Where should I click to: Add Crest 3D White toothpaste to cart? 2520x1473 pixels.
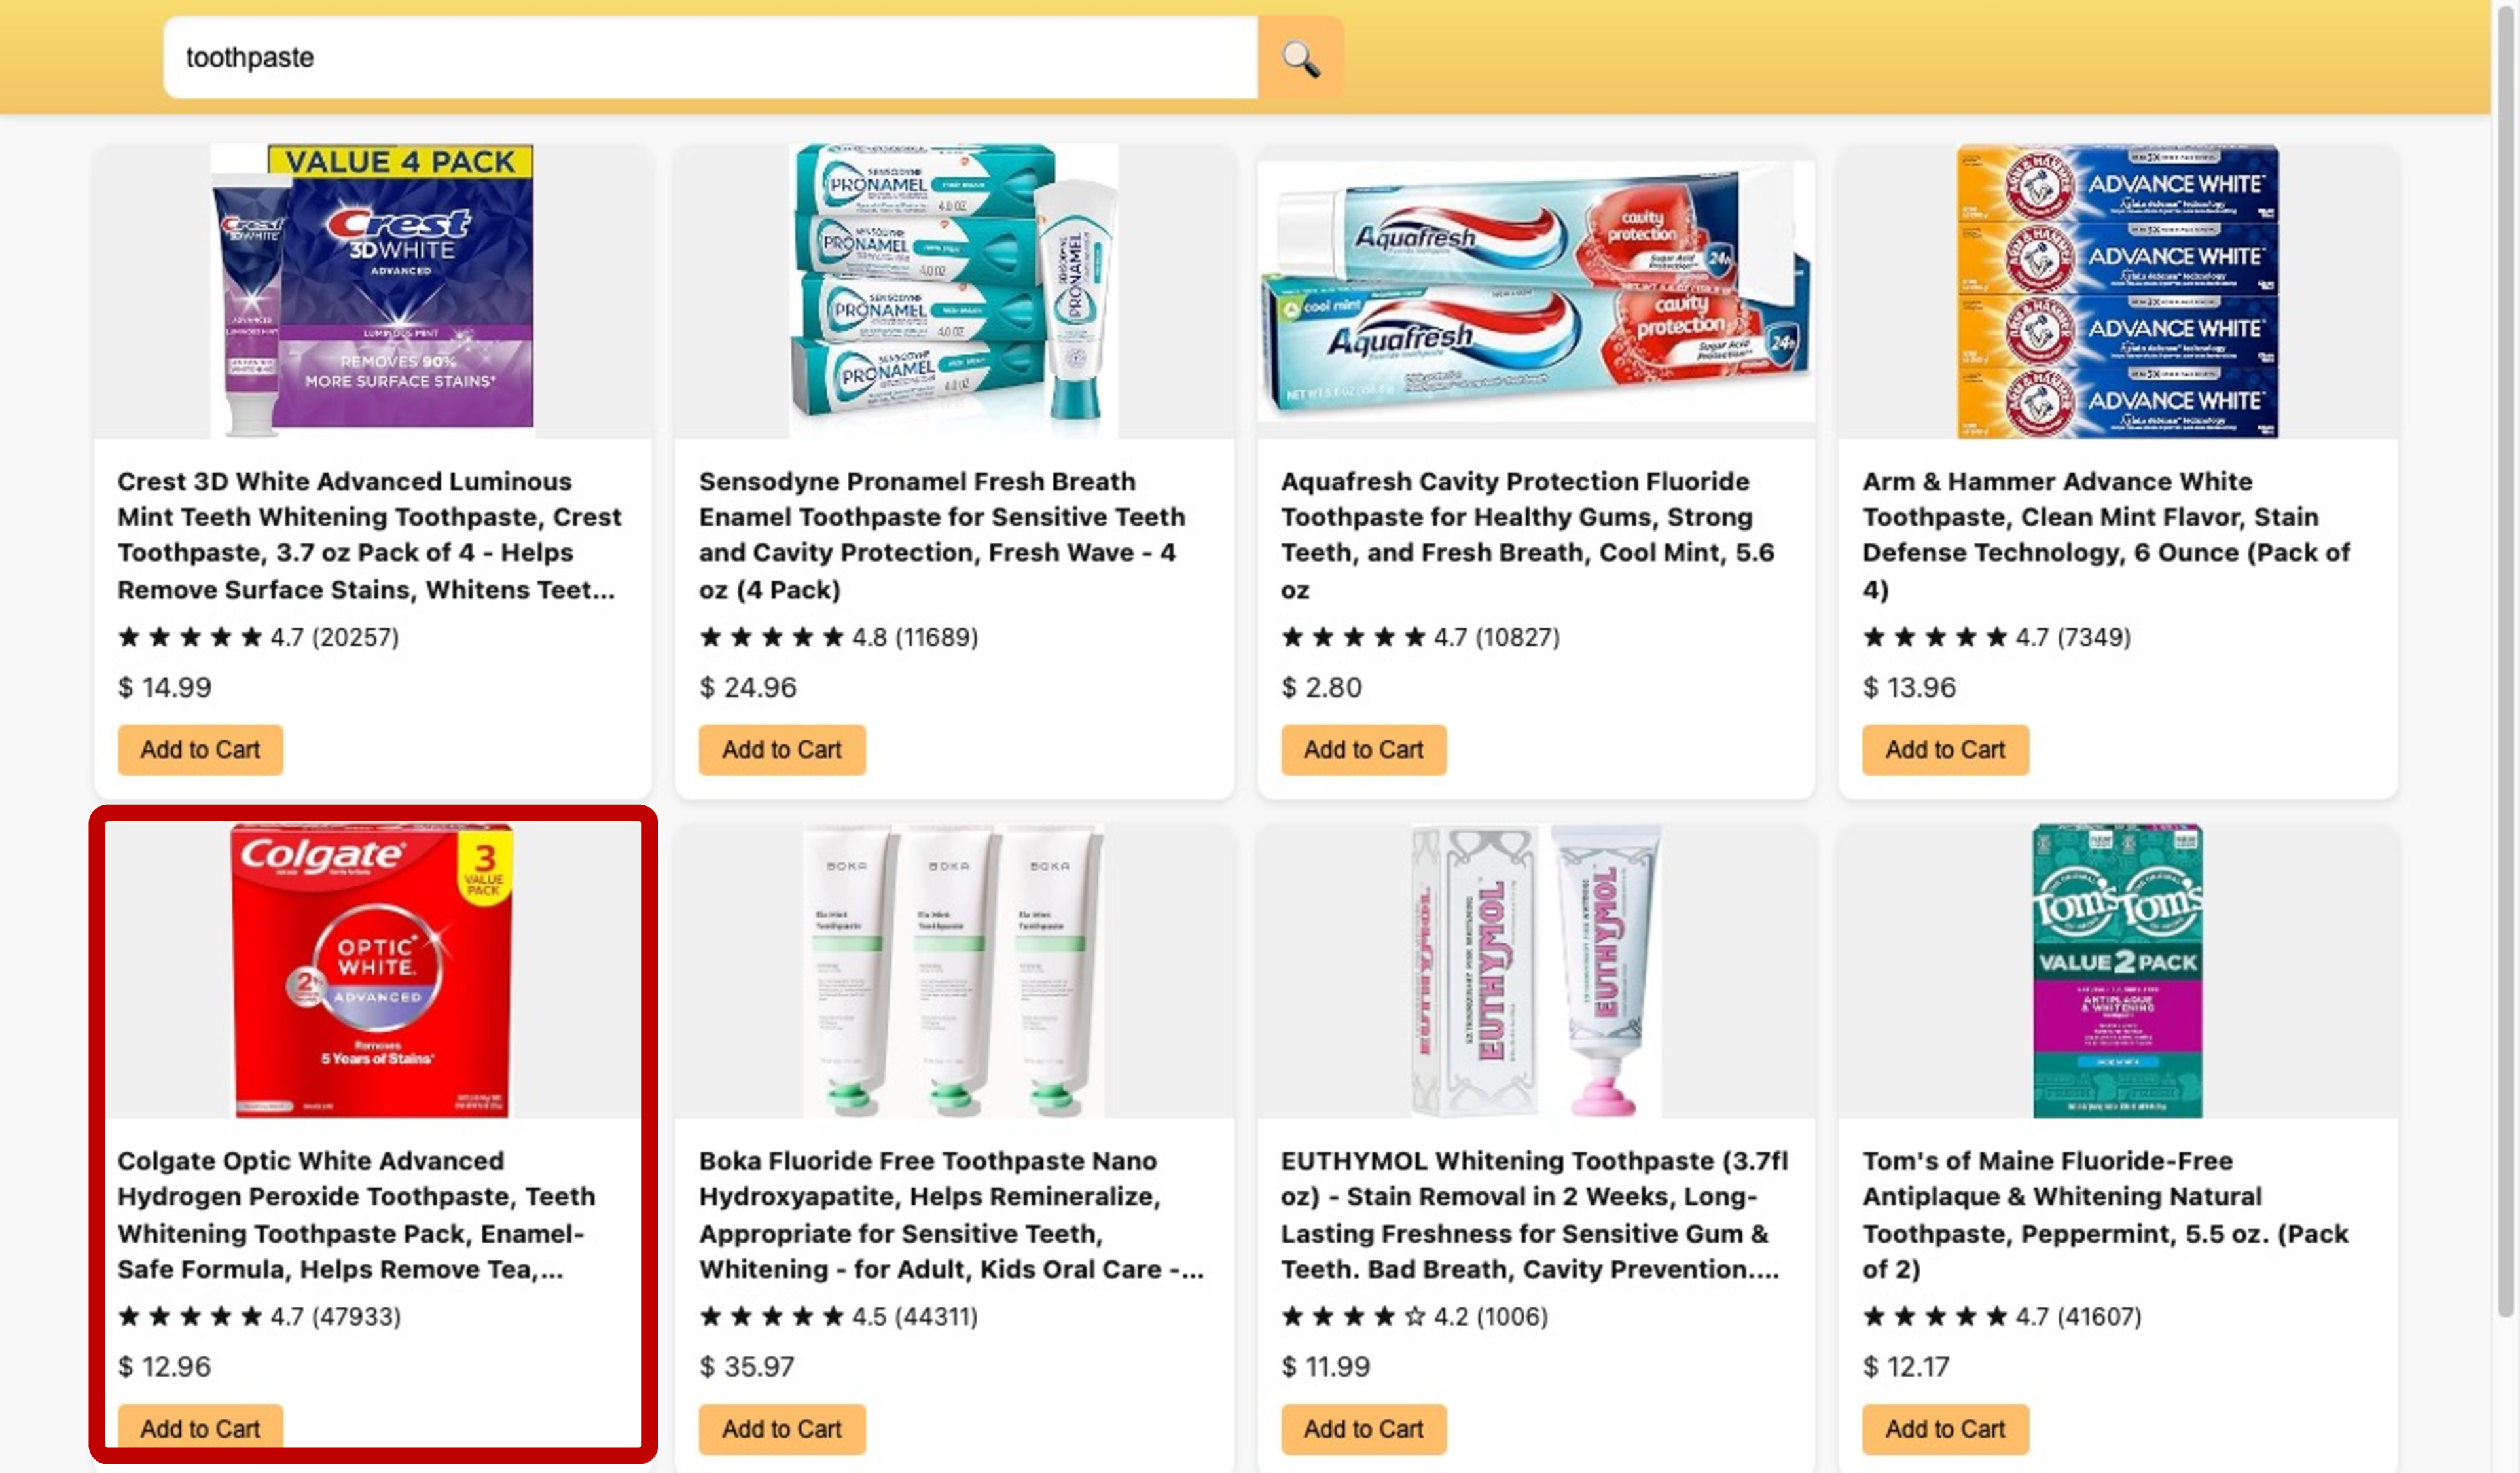[x=200, y=750]
